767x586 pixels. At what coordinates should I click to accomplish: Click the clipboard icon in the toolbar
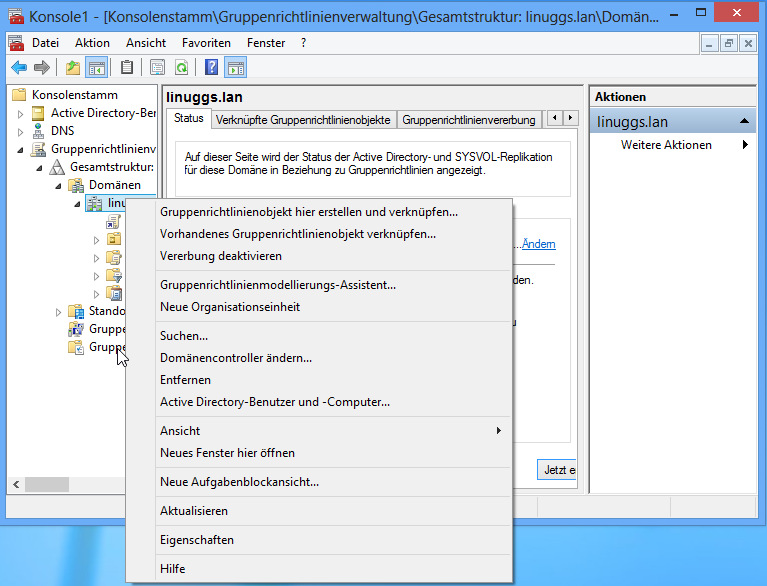coord(127,68)
